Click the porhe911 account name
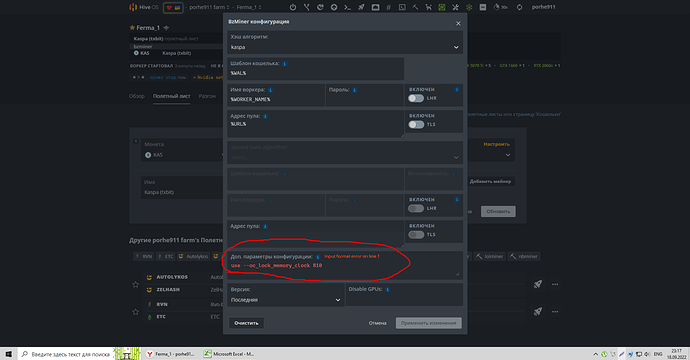Screen dimensions: 690x360 [543, 7]
